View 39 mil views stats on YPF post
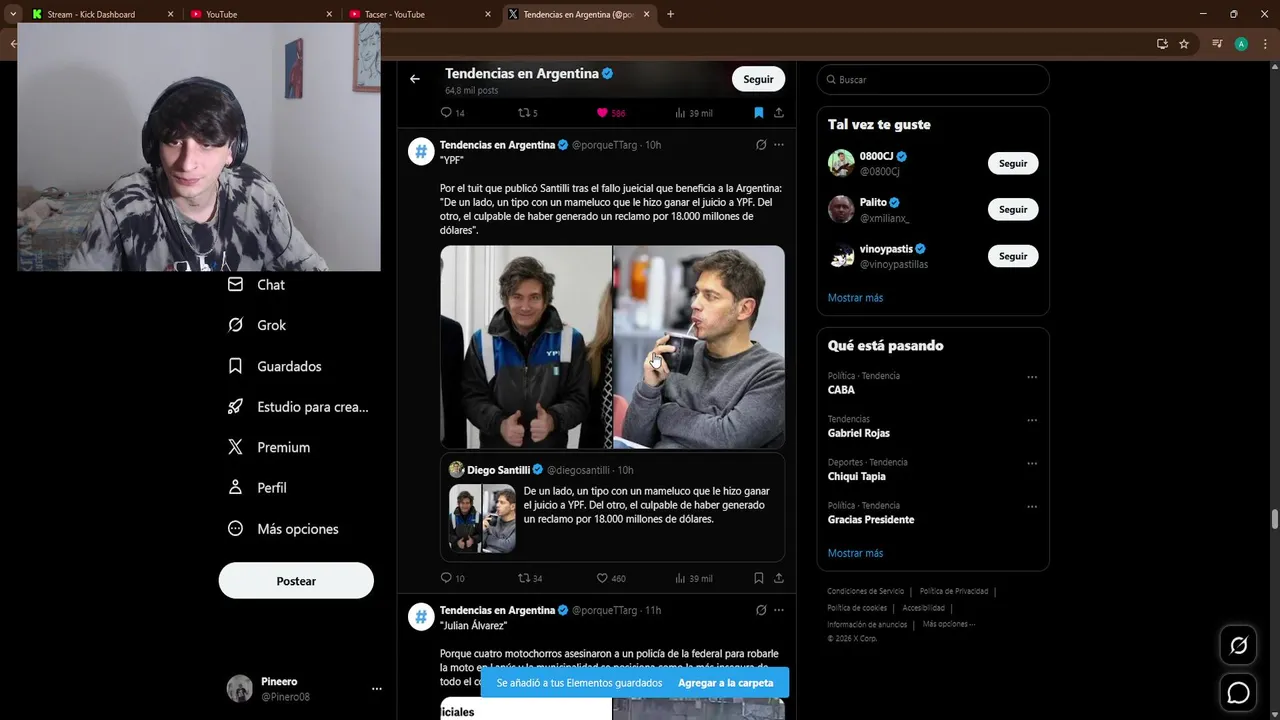This screenshot has height=720, width=1280. tap(694, 578)
